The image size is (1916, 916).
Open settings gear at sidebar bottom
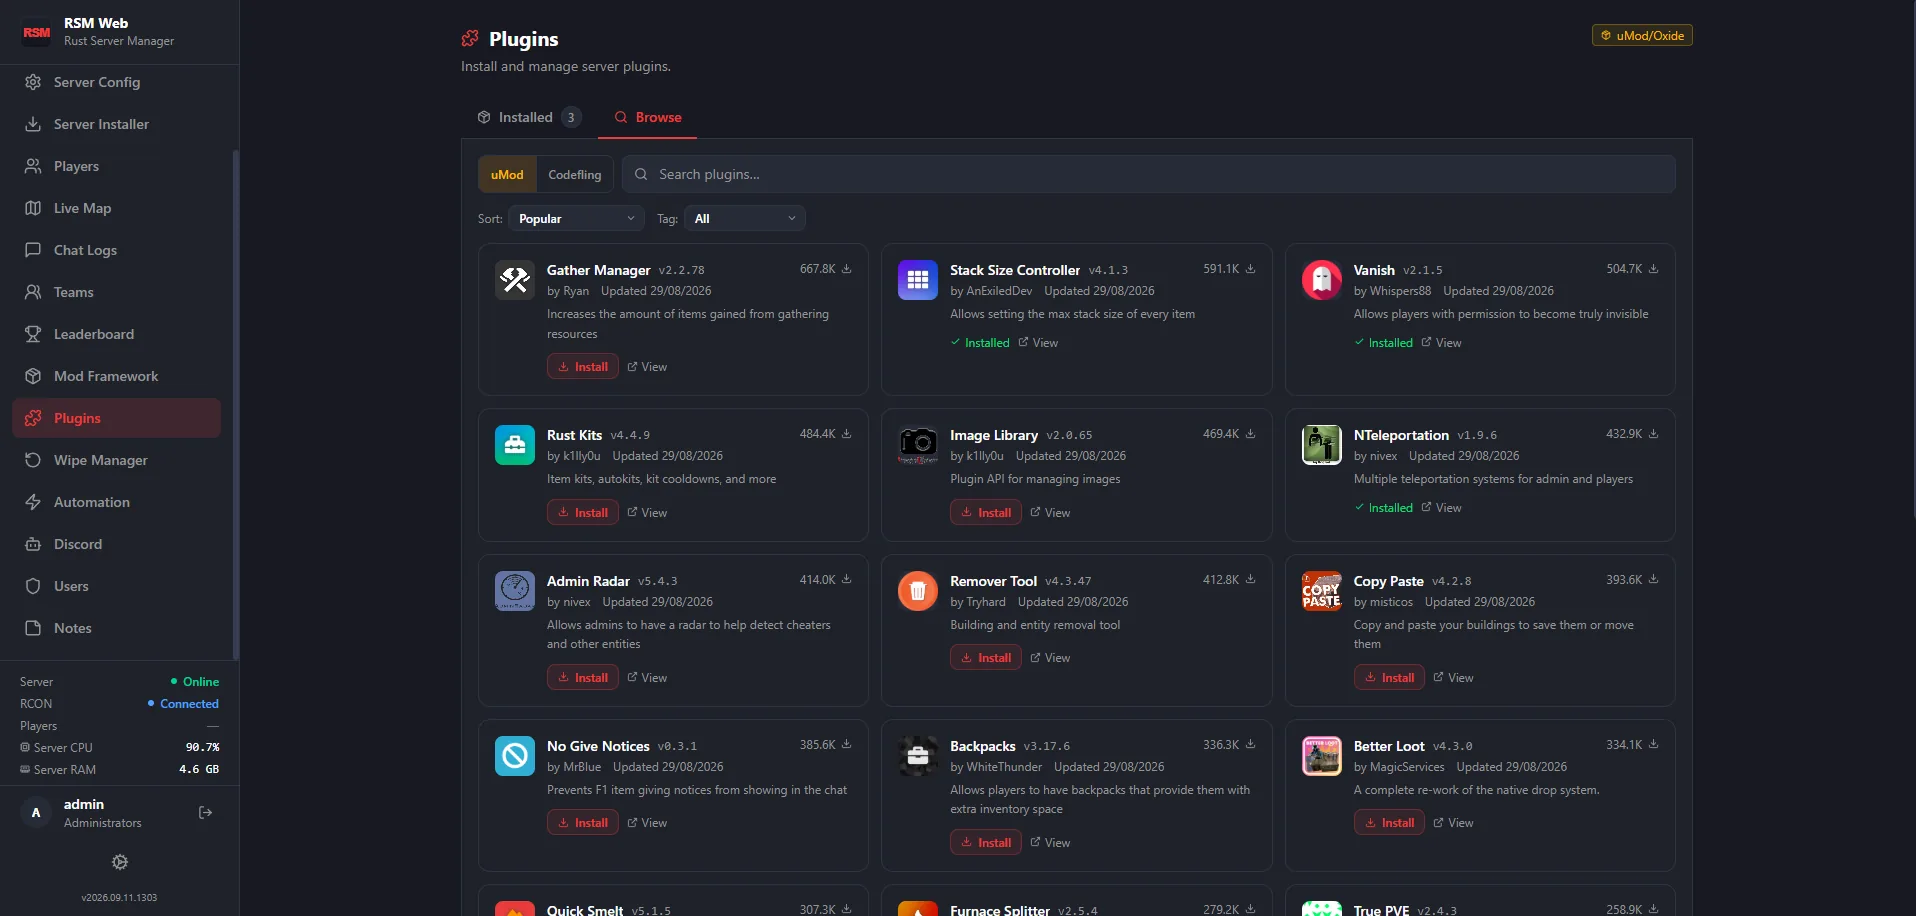click(x=120, y=862)
